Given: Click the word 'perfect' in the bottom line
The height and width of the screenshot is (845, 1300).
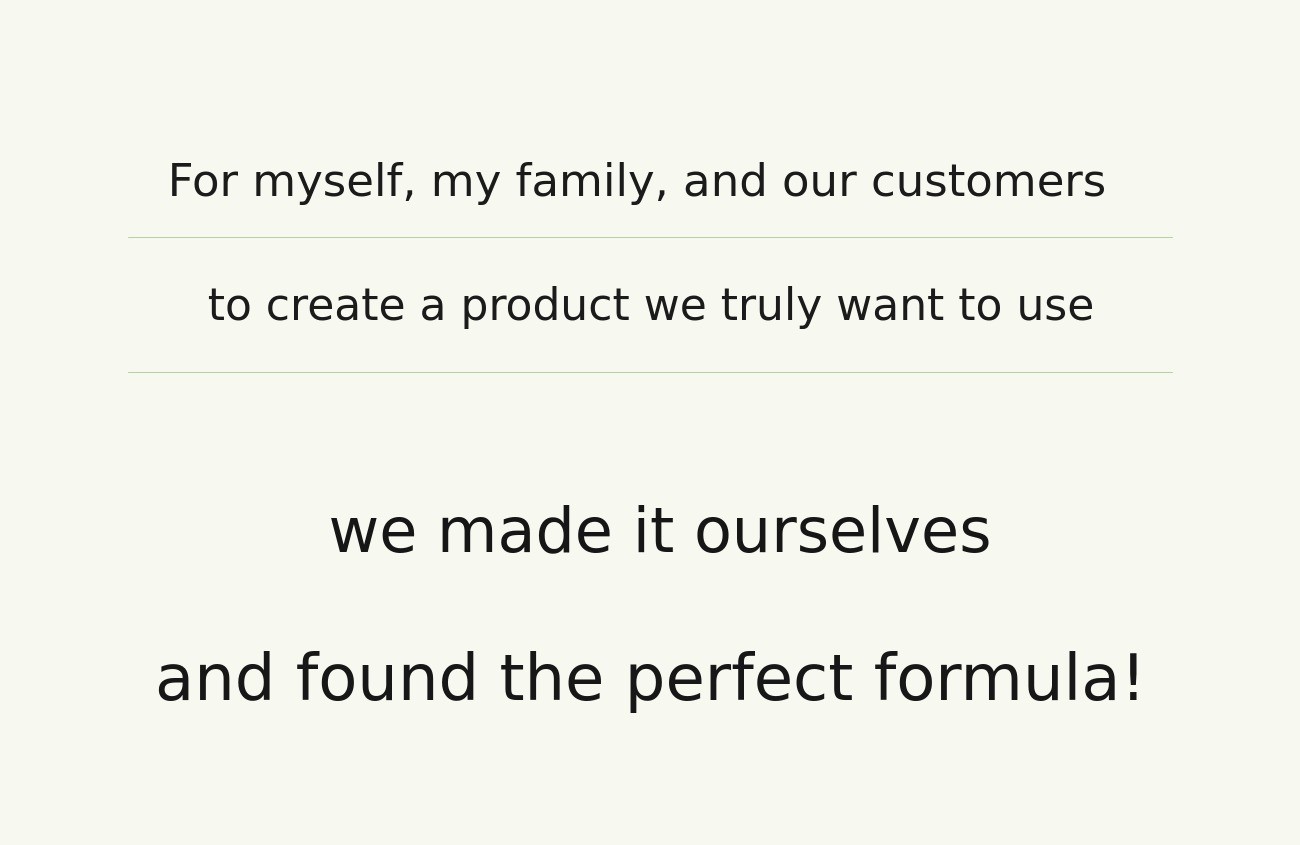Looking at the screenshot, I should (739, 680).
